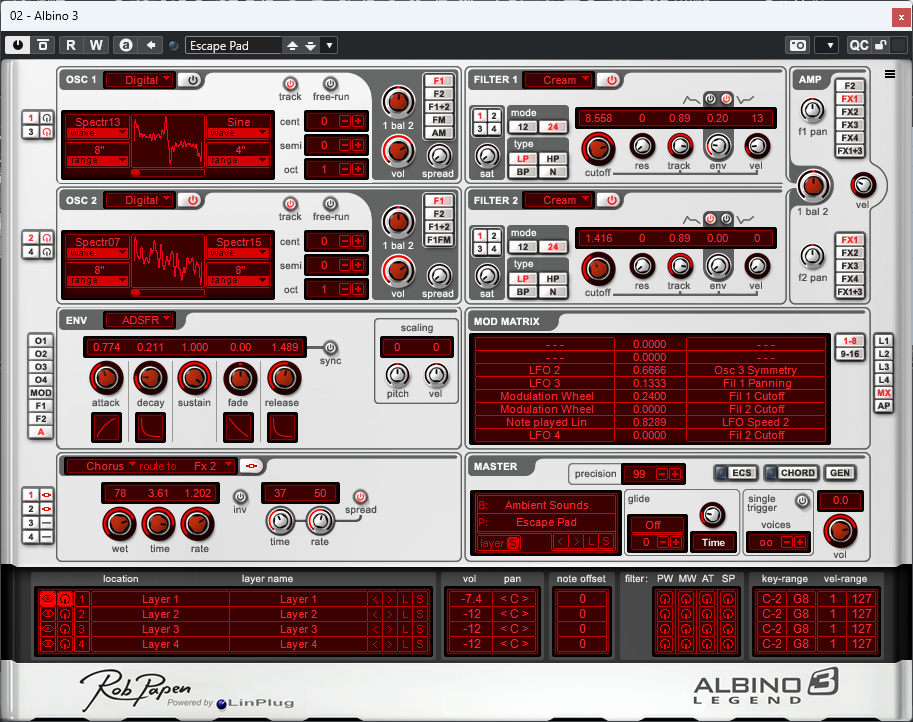Switch mod matrix to slots 9-16
This screenshot has height=722, width=913.
pyautogui.click(x=850, y=353)
